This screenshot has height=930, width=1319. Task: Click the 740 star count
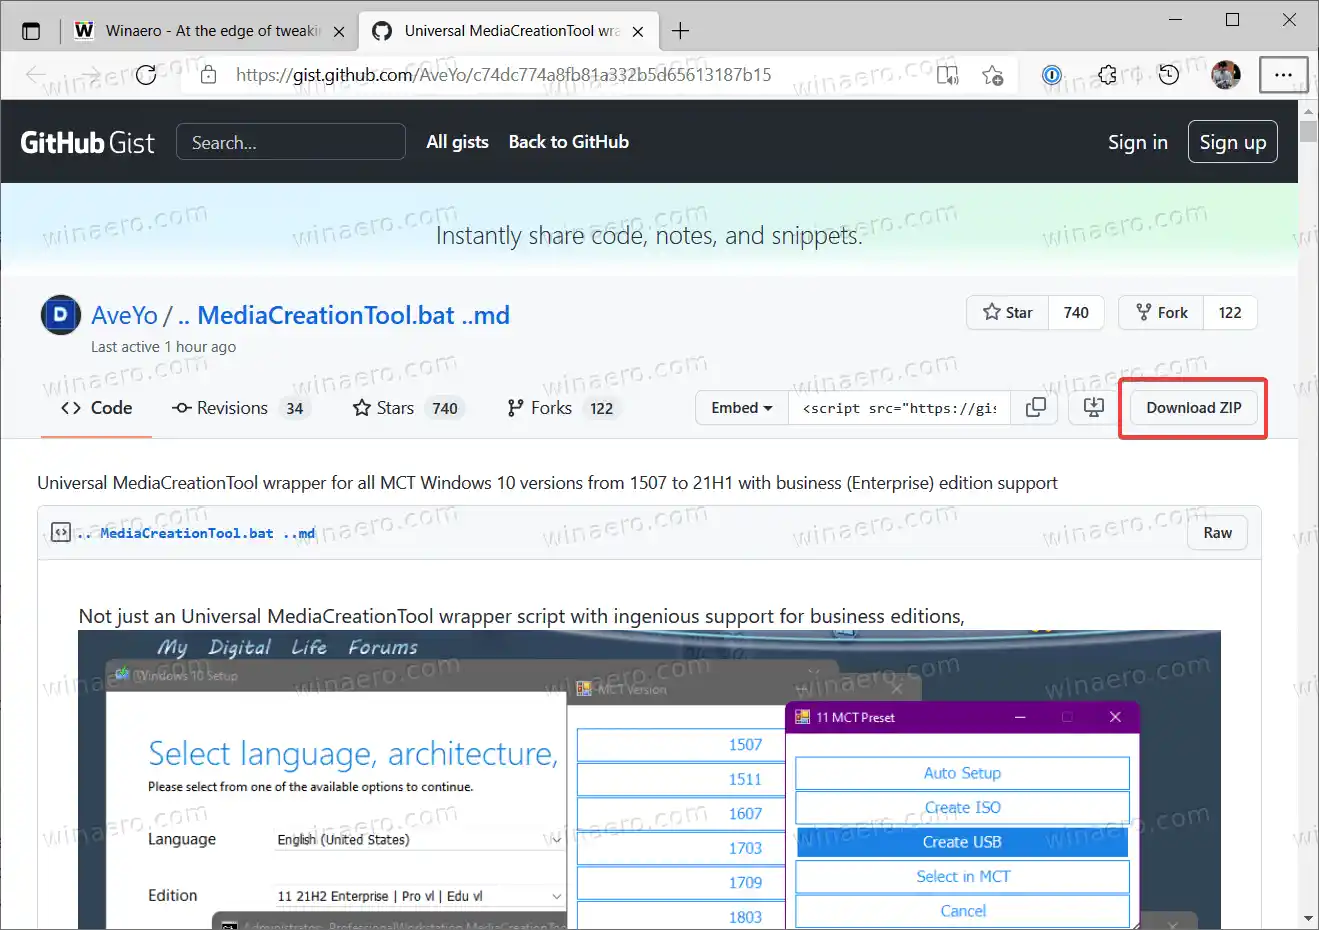pos(1076,313)
